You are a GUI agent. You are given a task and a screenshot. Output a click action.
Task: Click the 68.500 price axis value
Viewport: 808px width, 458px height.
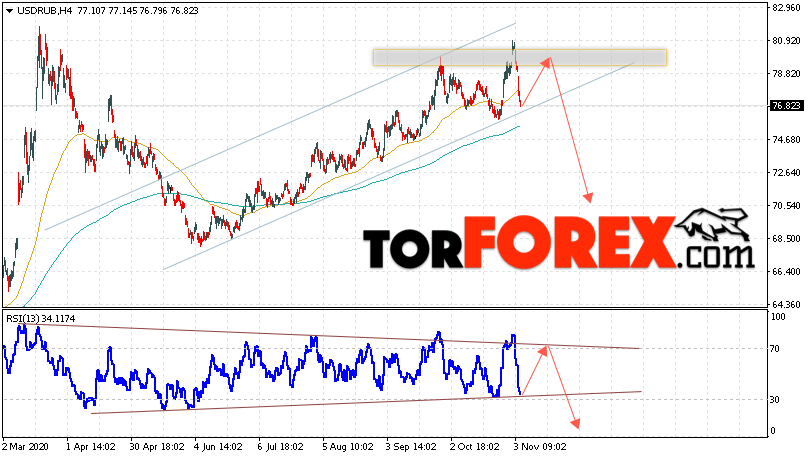pos(786,239)
